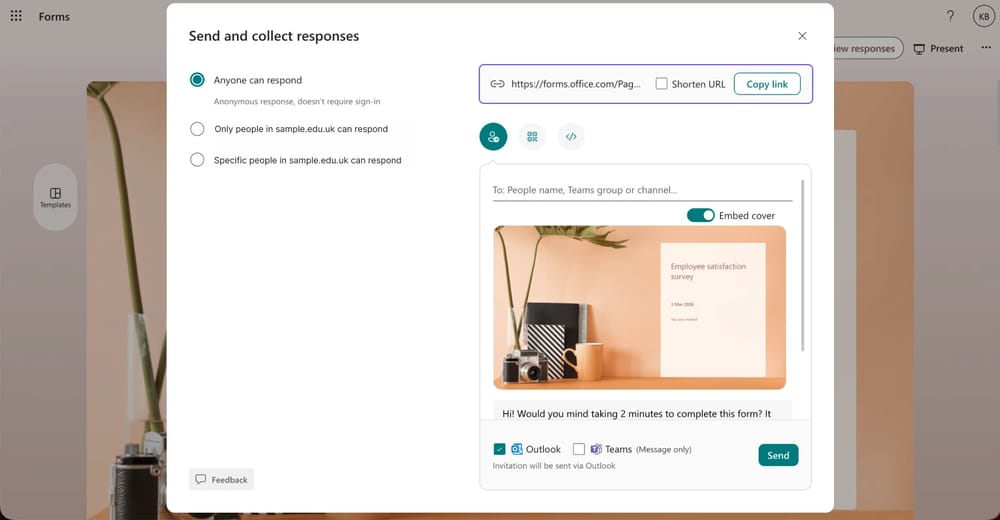Screen dimensions: 1000x520
Task: Click the KB account avatar
Action: tap(982, 17)
